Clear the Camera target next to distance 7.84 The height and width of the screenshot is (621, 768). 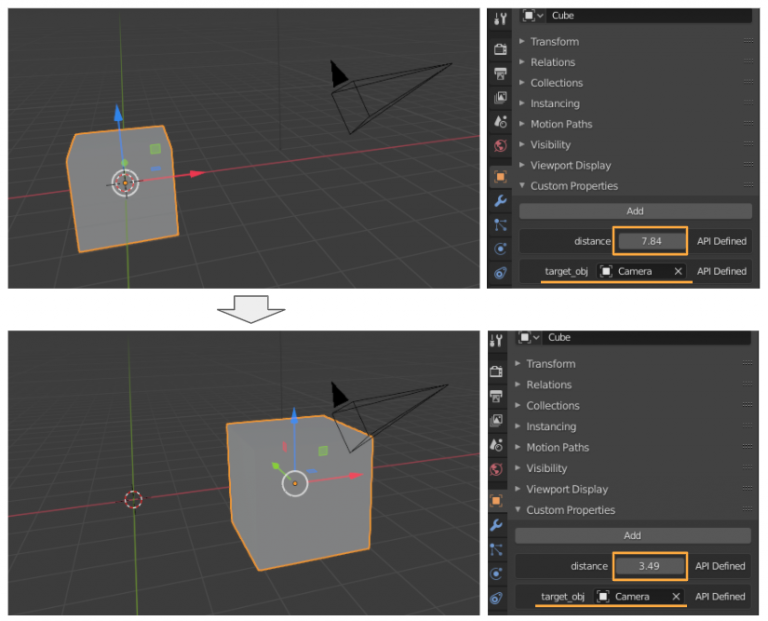click(x=677, y=271)
